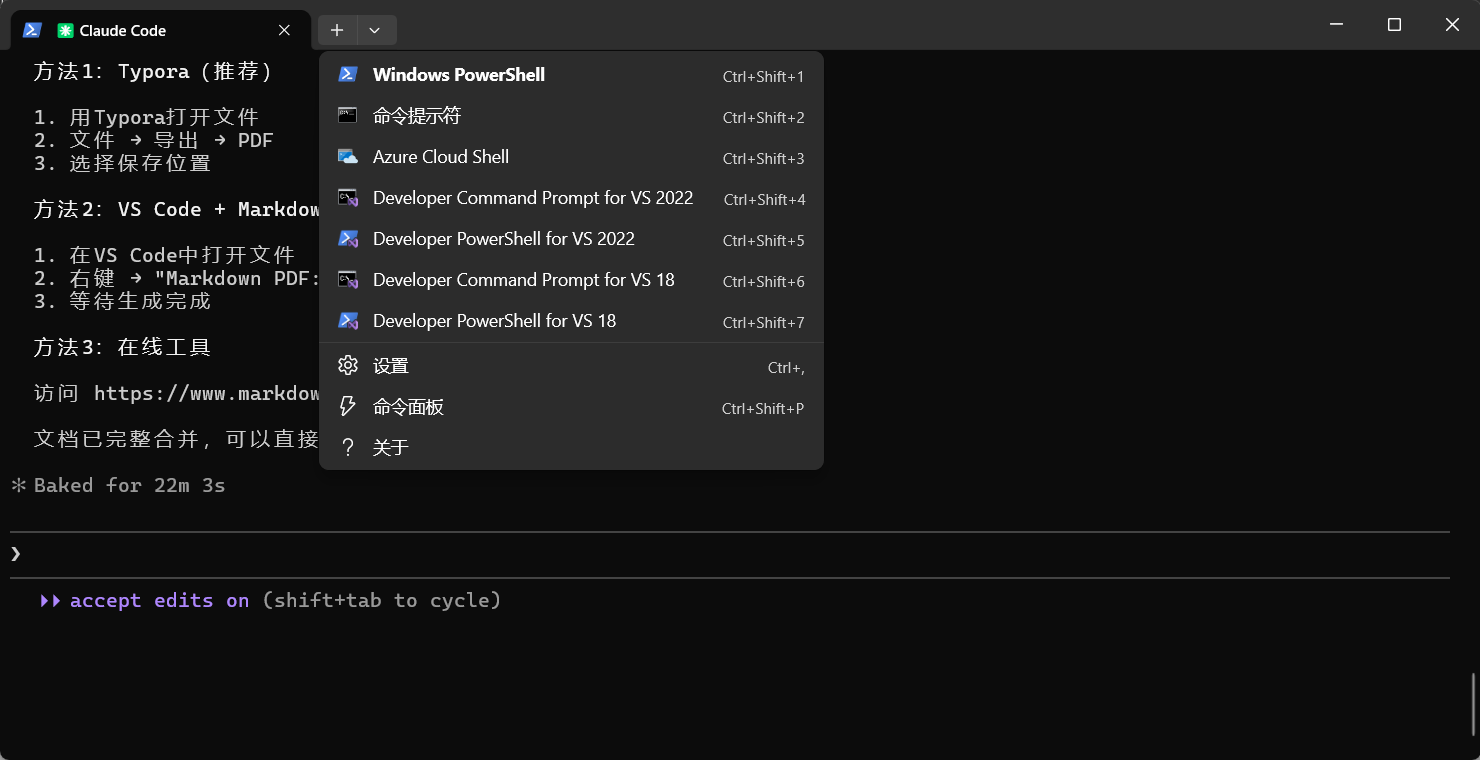1480x760 pixels.
Task: Click the accept edits on mode indicator
Action: coord(159,601)
